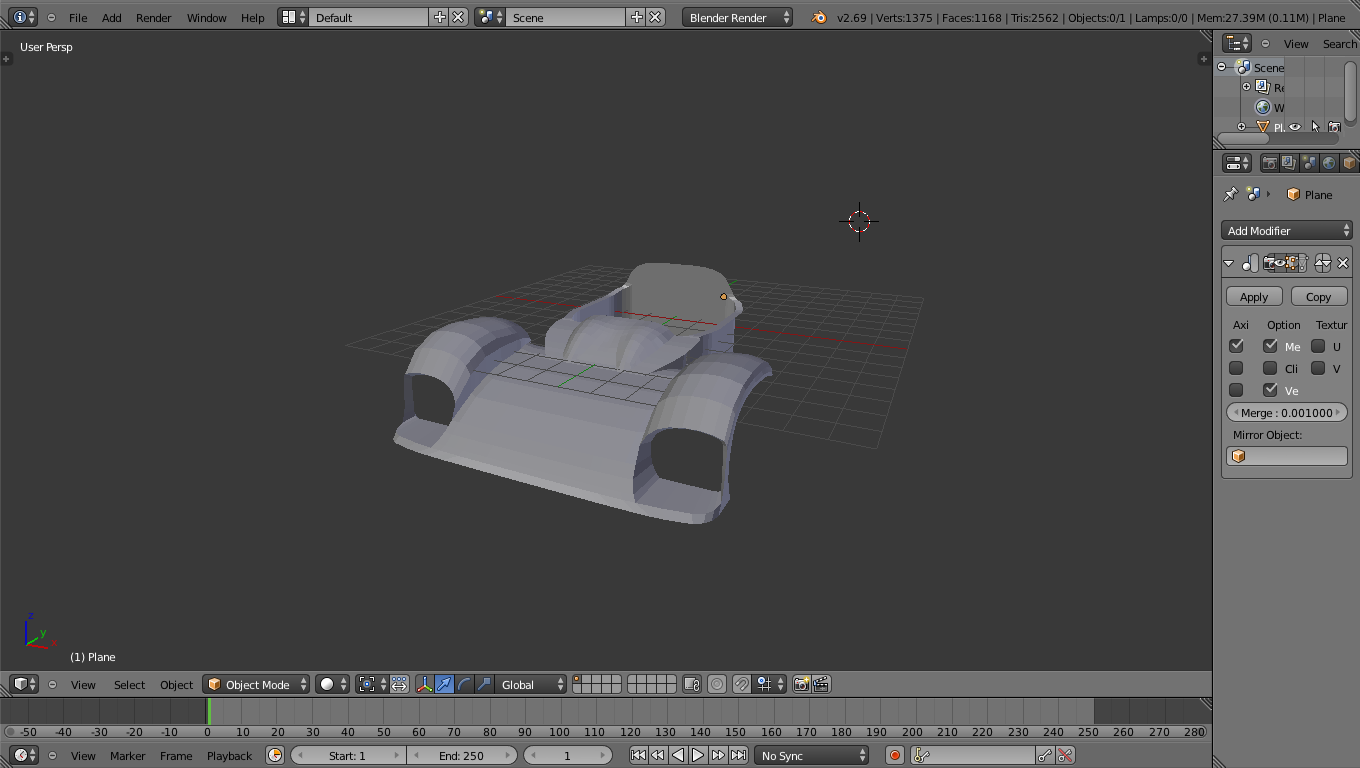Play the animation forward

698,755
